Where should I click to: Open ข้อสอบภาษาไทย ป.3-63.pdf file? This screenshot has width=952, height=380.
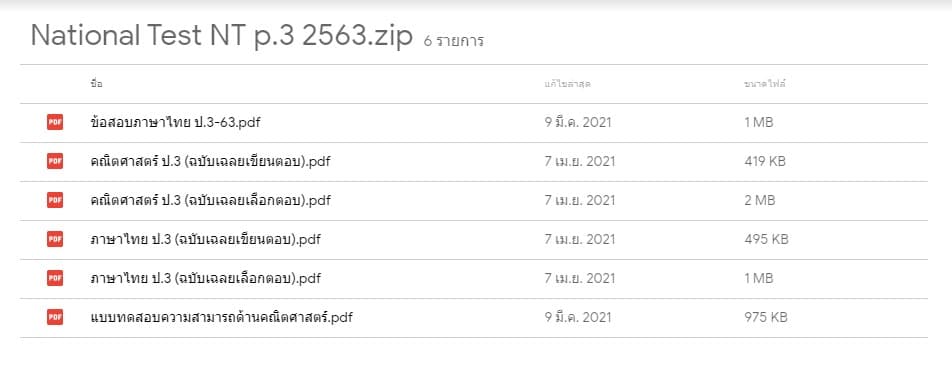[x=175, y=123]
